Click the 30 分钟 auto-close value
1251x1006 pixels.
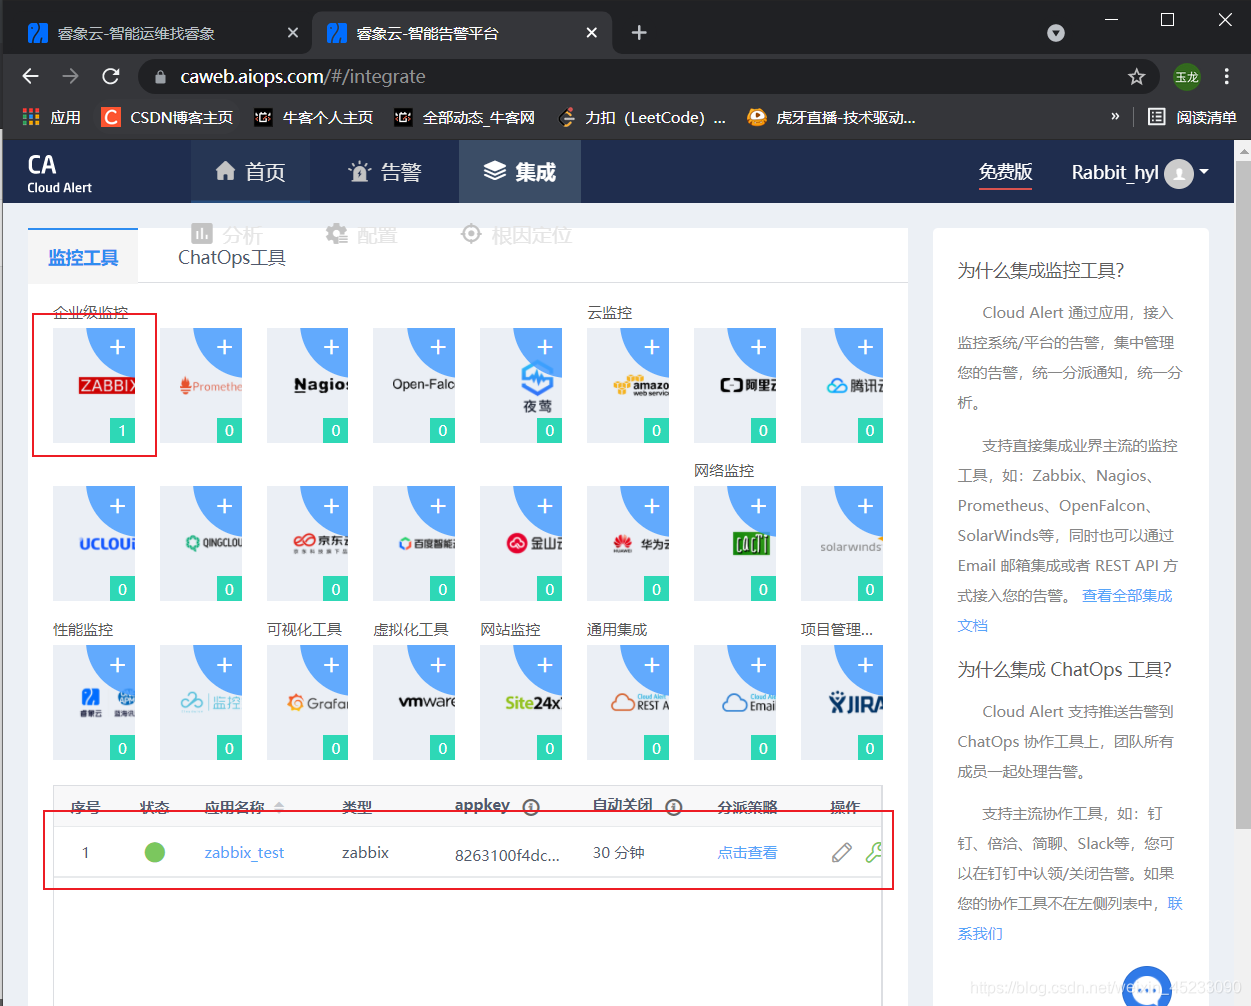click(x=618, y=853)
